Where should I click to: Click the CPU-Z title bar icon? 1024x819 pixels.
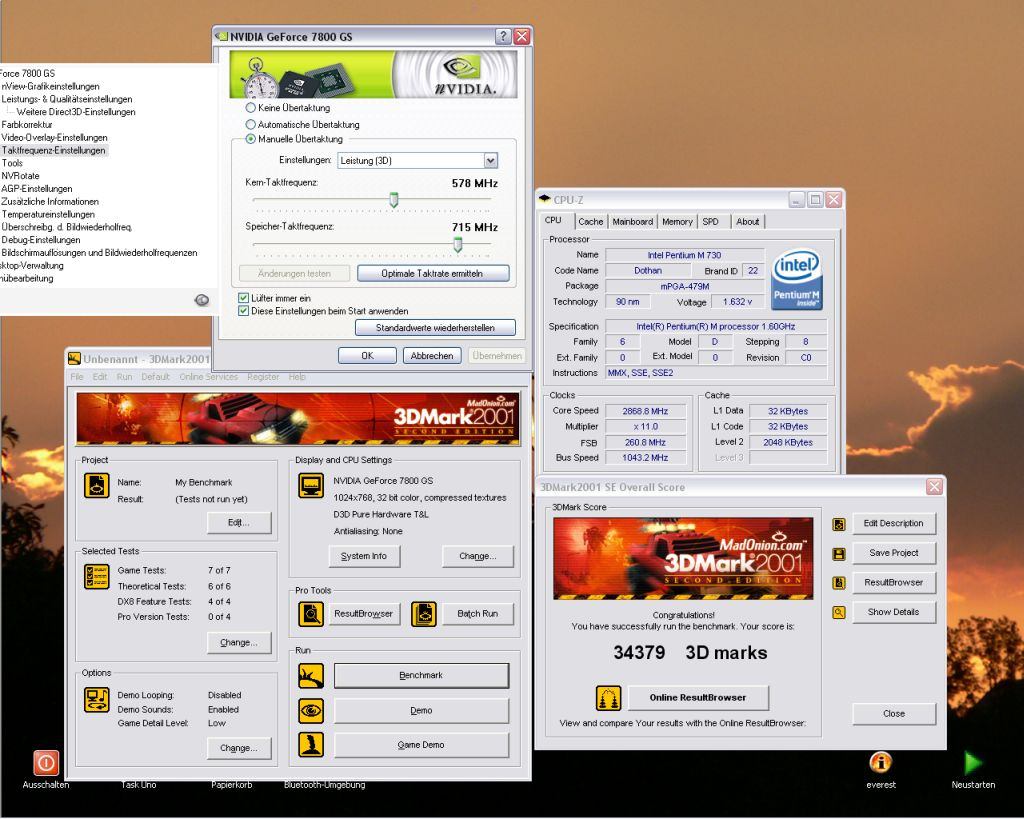(545, 199)
